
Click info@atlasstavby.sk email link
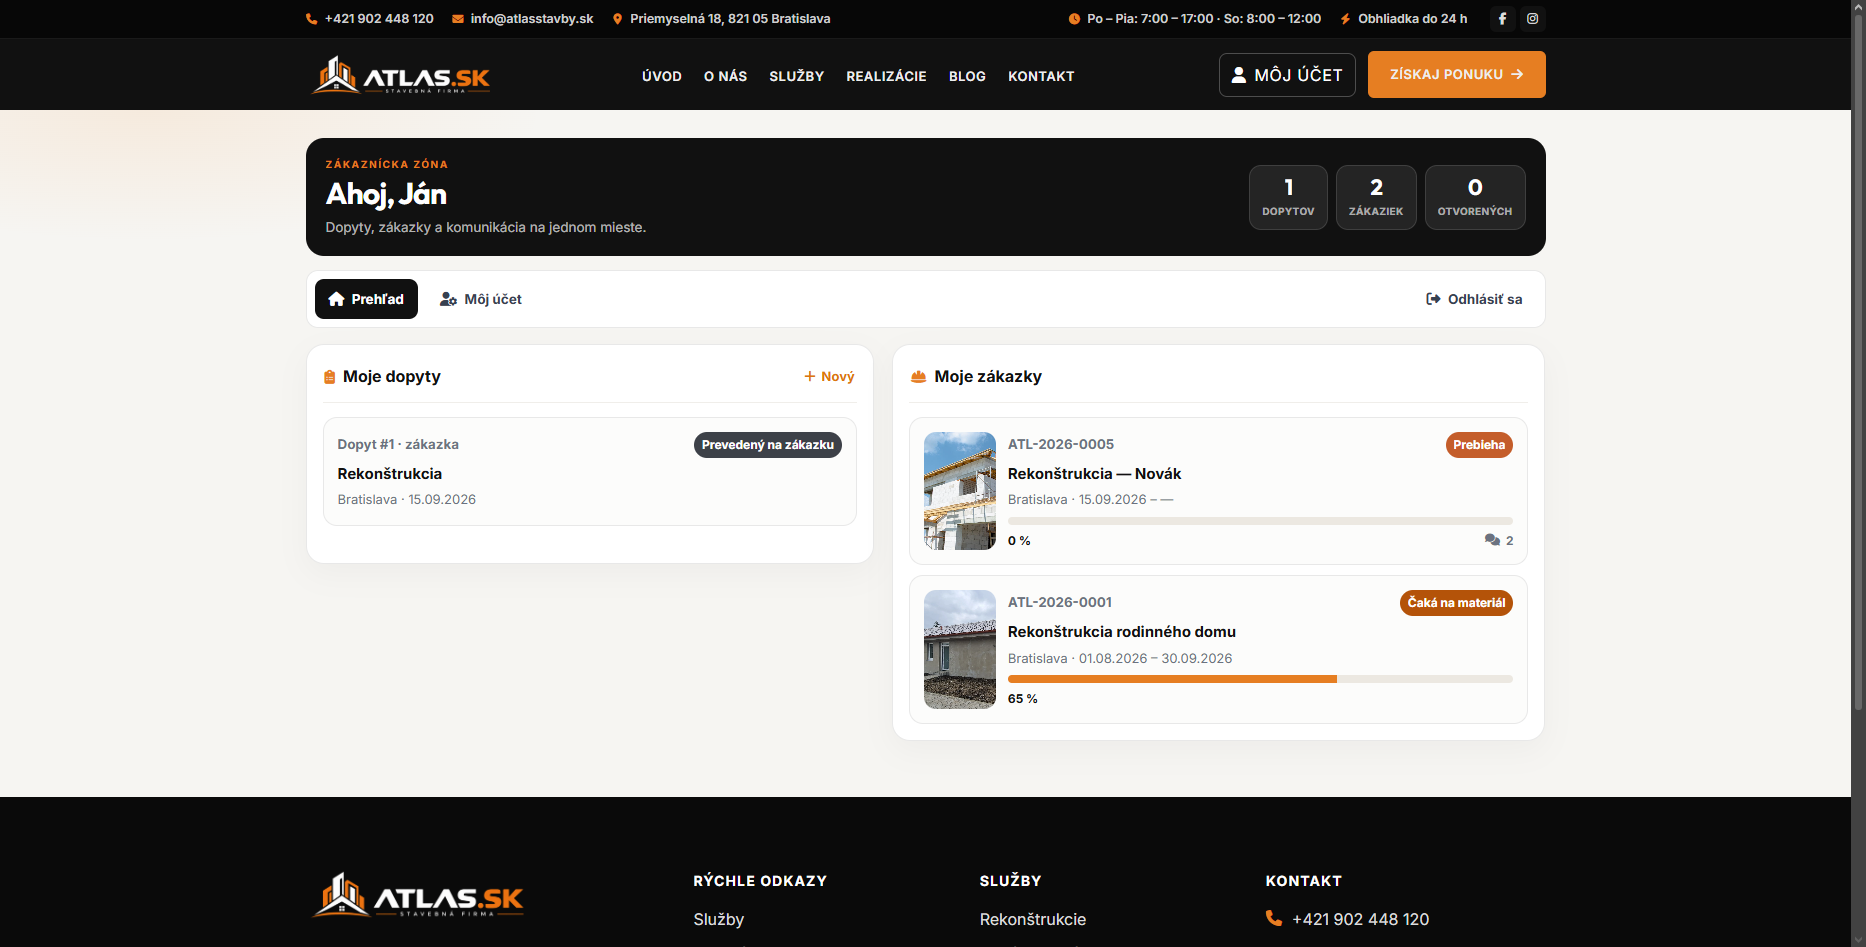[532, 19]
